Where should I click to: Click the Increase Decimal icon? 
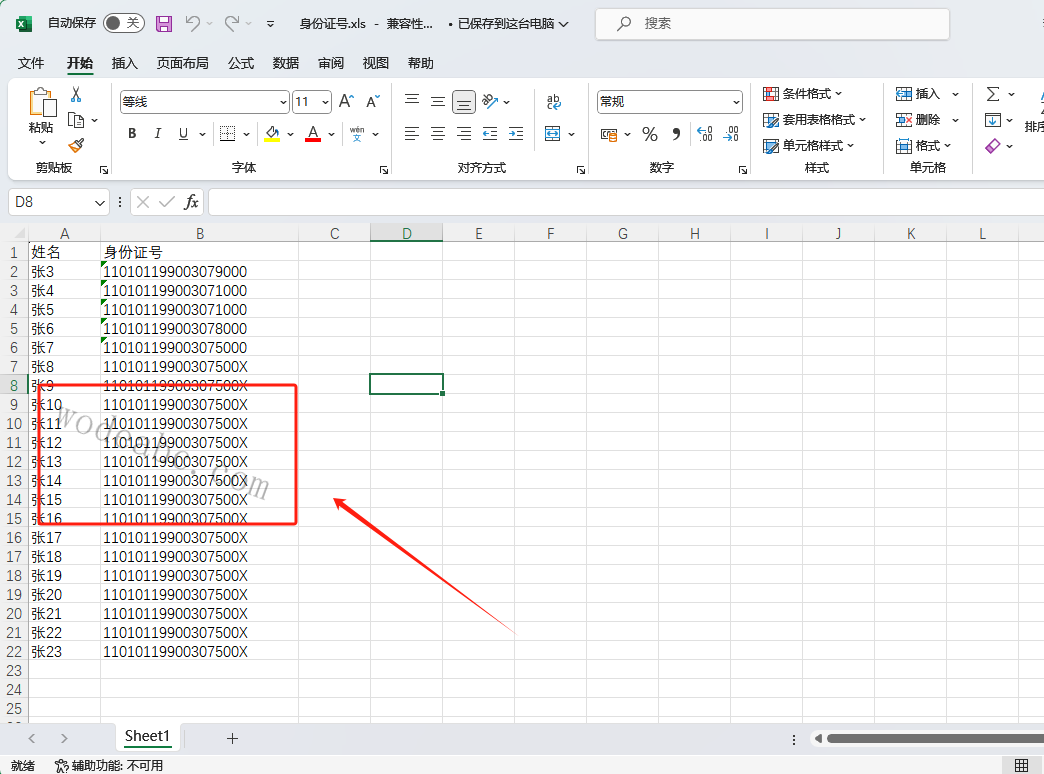pos(704,134)
